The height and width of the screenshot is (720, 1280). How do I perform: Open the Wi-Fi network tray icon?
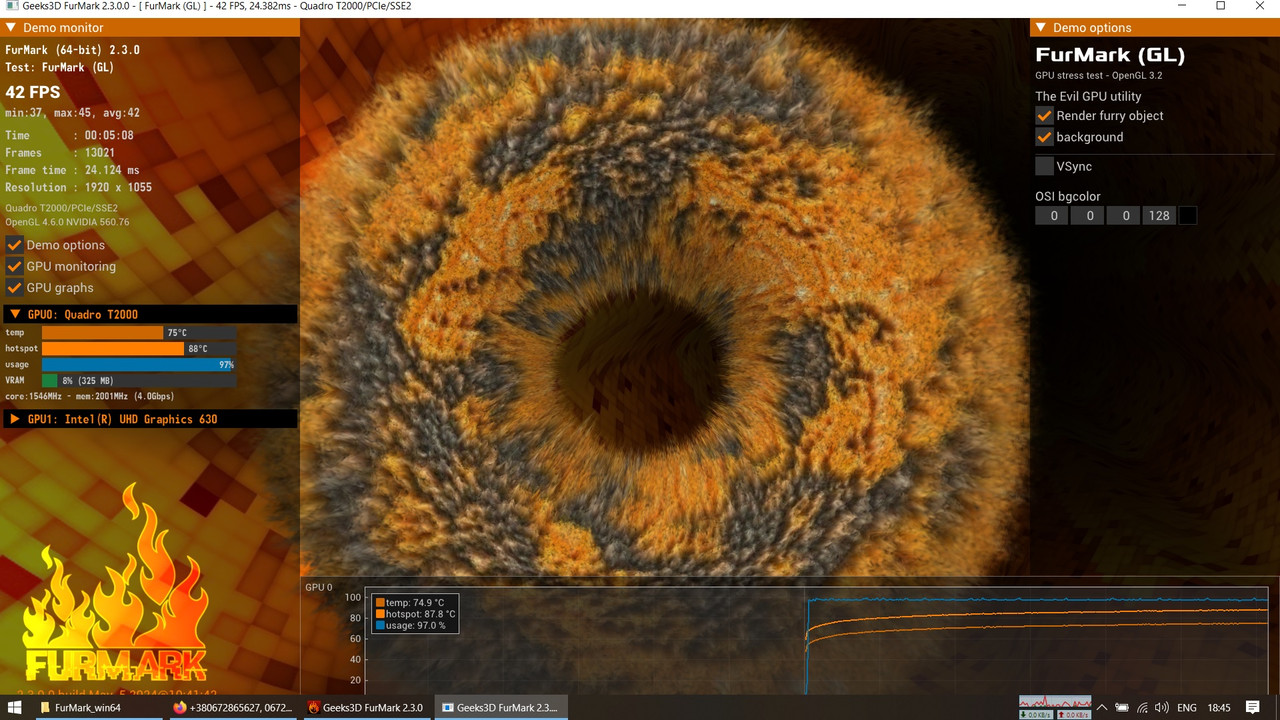[1141, 707]
